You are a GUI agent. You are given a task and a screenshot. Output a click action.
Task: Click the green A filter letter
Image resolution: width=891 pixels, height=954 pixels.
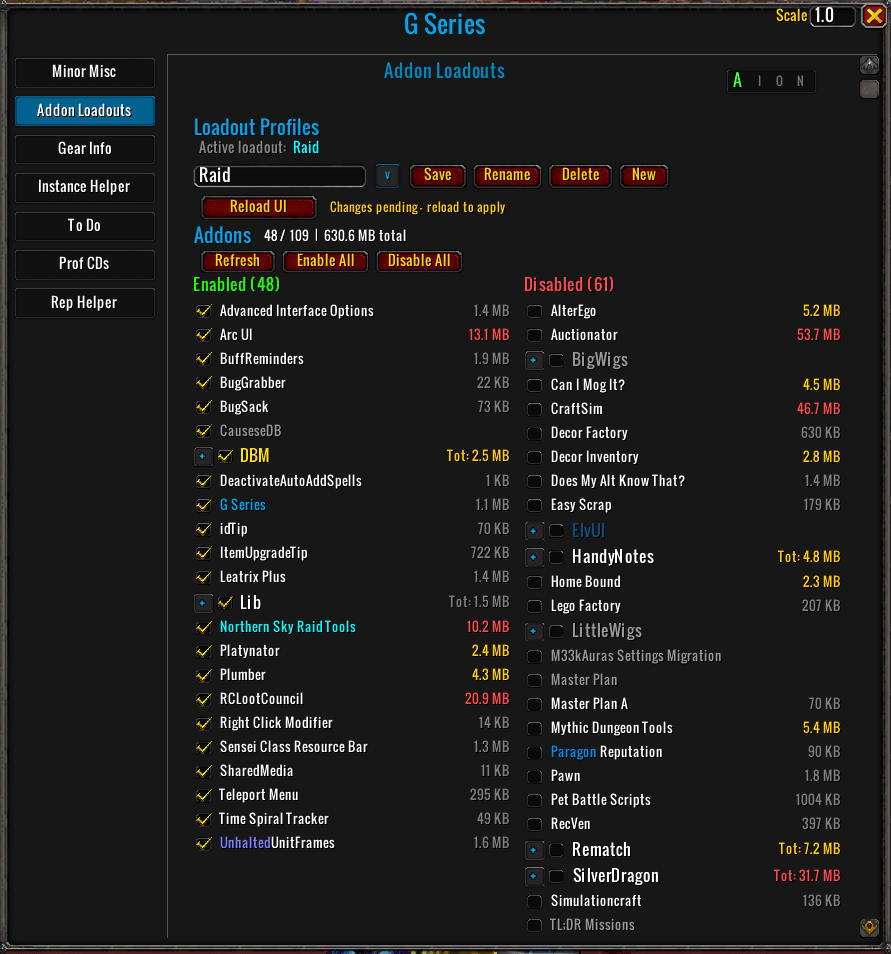738,81
